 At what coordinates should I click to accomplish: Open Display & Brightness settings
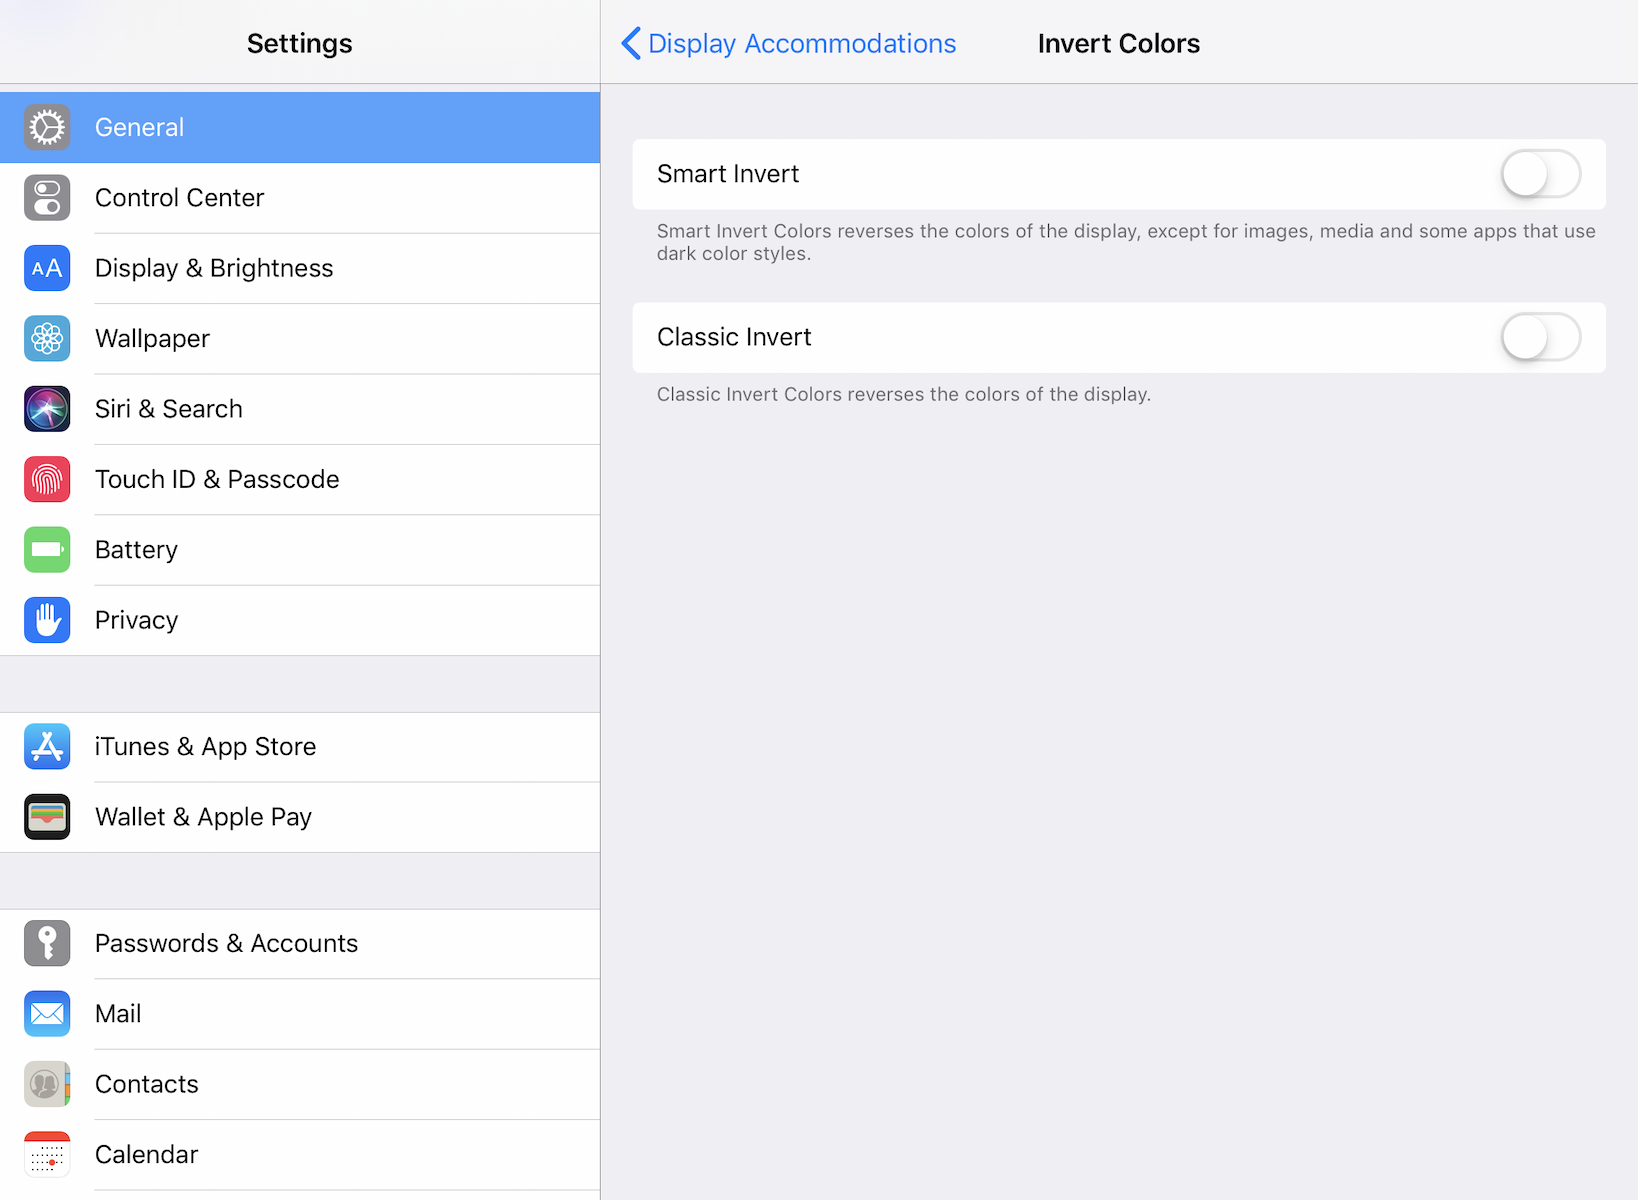click(300, 268)
